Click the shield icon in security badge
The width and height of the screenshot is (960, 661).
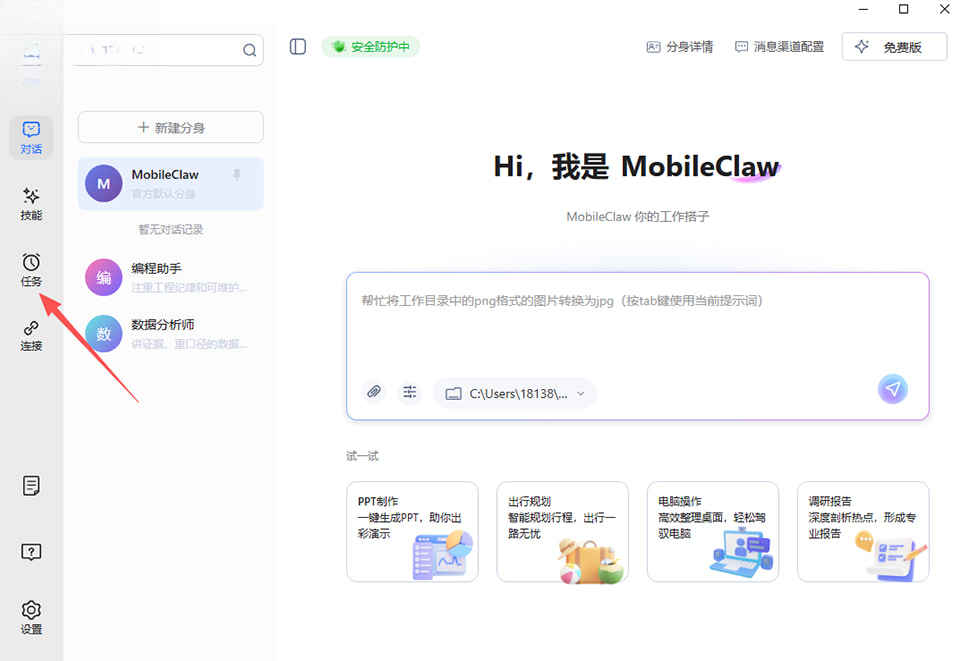pos(339,47)
